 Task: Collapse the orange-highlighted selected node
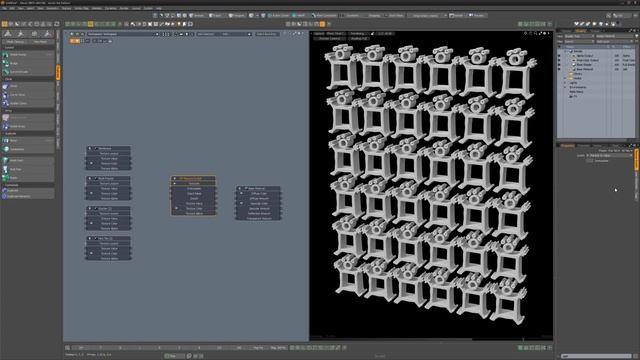click(x=175, y=178)
